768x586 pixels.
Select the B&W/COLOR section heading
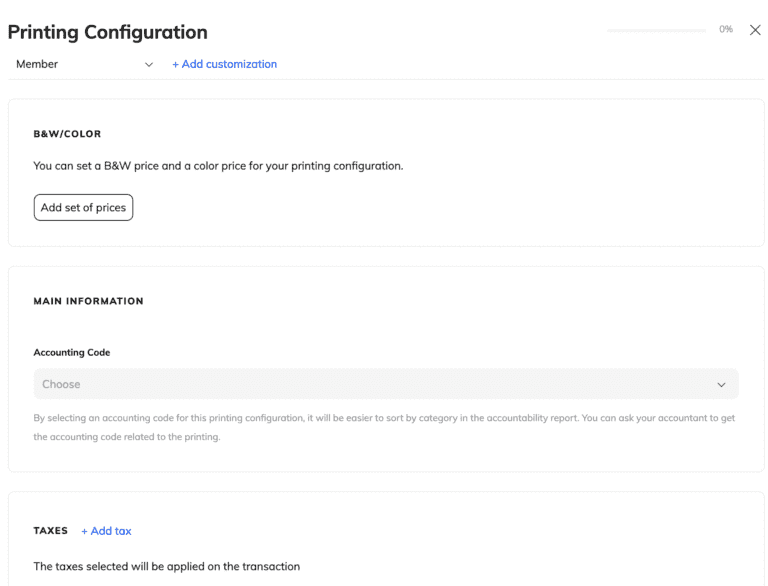coord(67,134)
